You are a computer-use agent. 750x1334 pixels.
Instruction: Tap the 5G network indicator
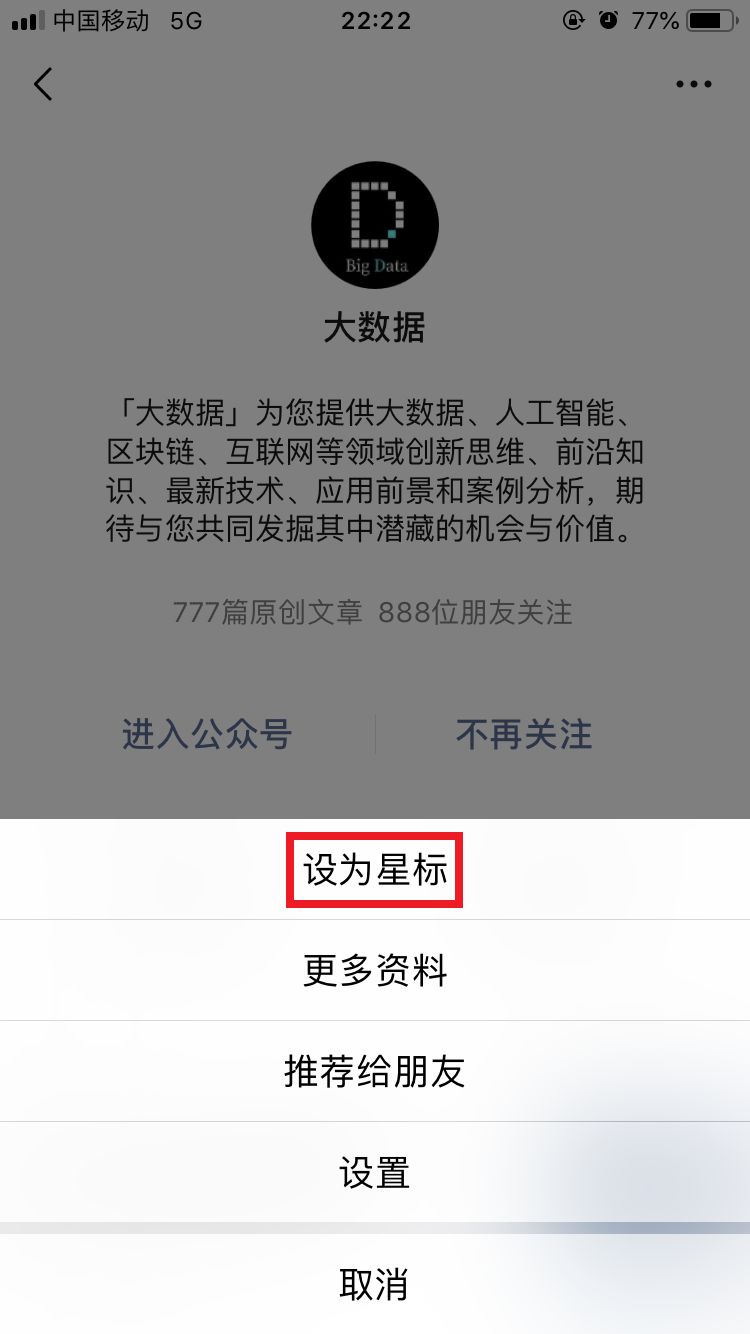click(186, 20)
